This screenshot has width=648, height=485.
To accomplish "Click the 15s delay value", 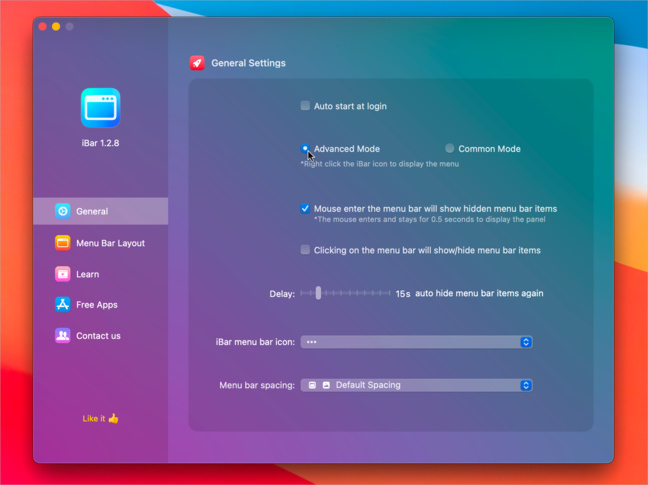I will [x=403, y=294].
